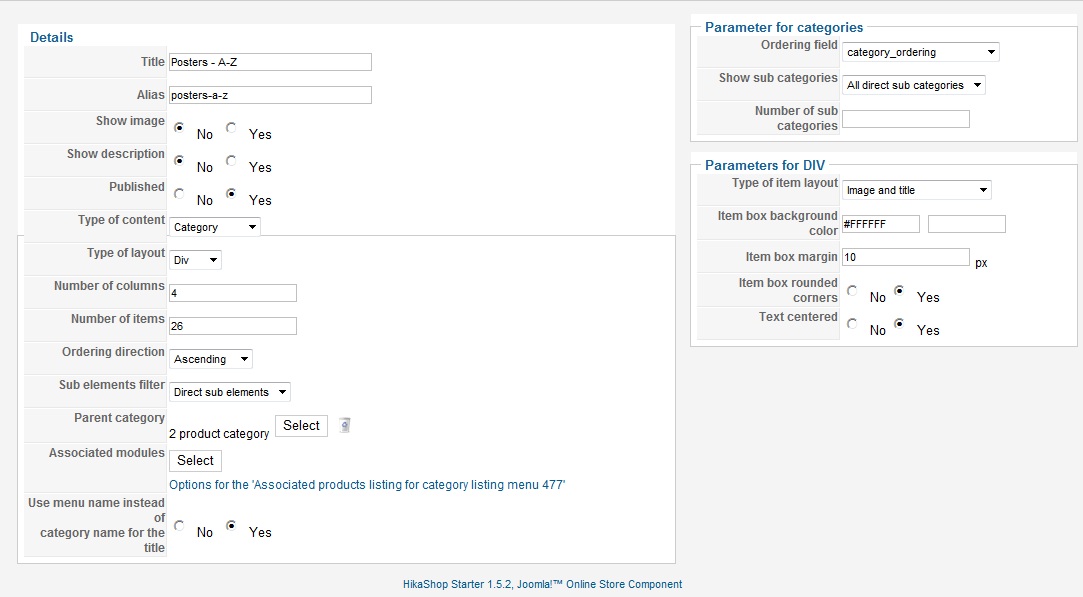Open Options for Associated products listing link
This screenshot has width=1083, height=597.
(367, 484)
